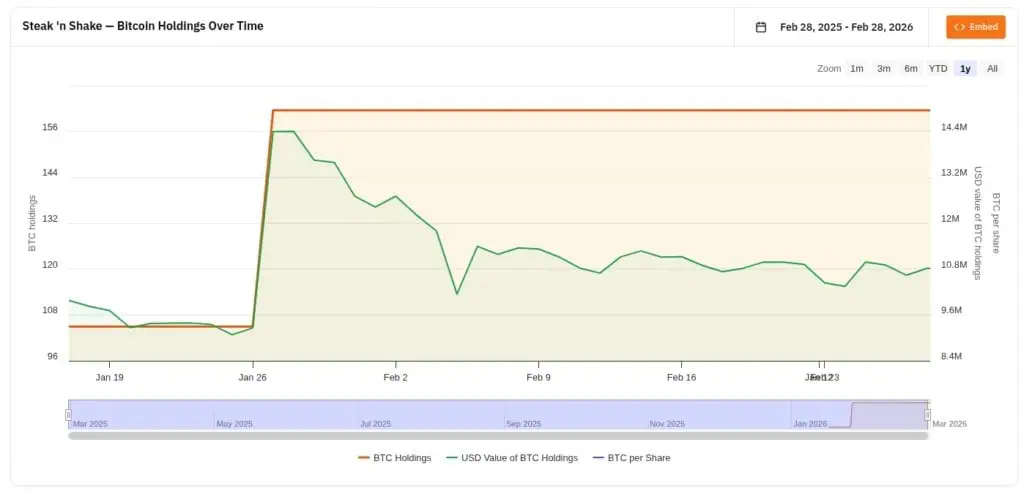Click the green line's peak after Jan 26
Viewport: 1024px width, 494px height.
tap(283, 131)
